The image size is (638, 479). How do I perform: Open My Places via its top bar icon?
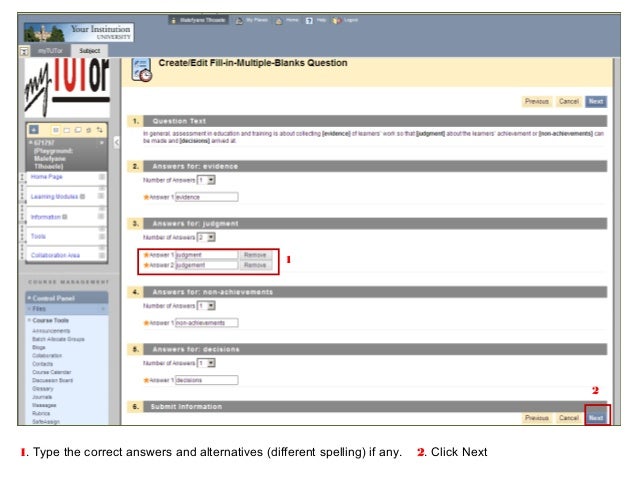(239, 20)
